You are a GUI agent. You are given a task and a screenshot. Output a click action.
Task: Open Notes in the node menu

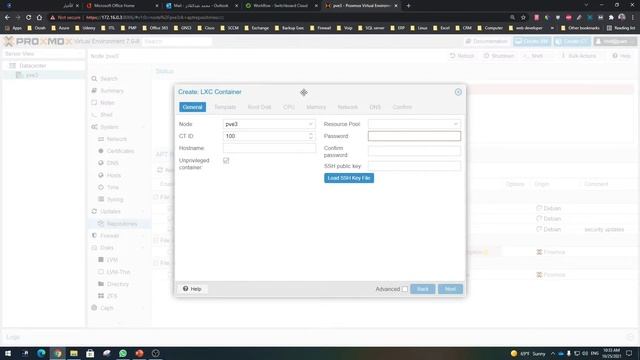point(107,103)
